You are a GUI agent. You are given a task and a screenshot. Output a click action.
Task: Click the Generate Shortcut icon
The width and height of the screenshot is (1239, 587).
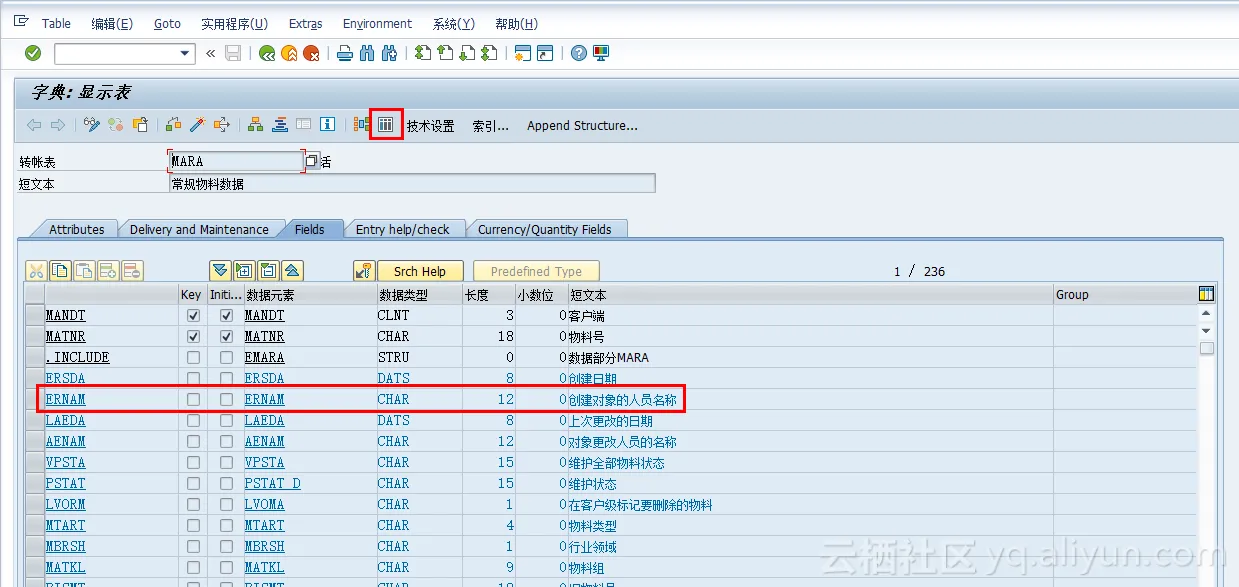pyautogui.click(x=545, y=53)
